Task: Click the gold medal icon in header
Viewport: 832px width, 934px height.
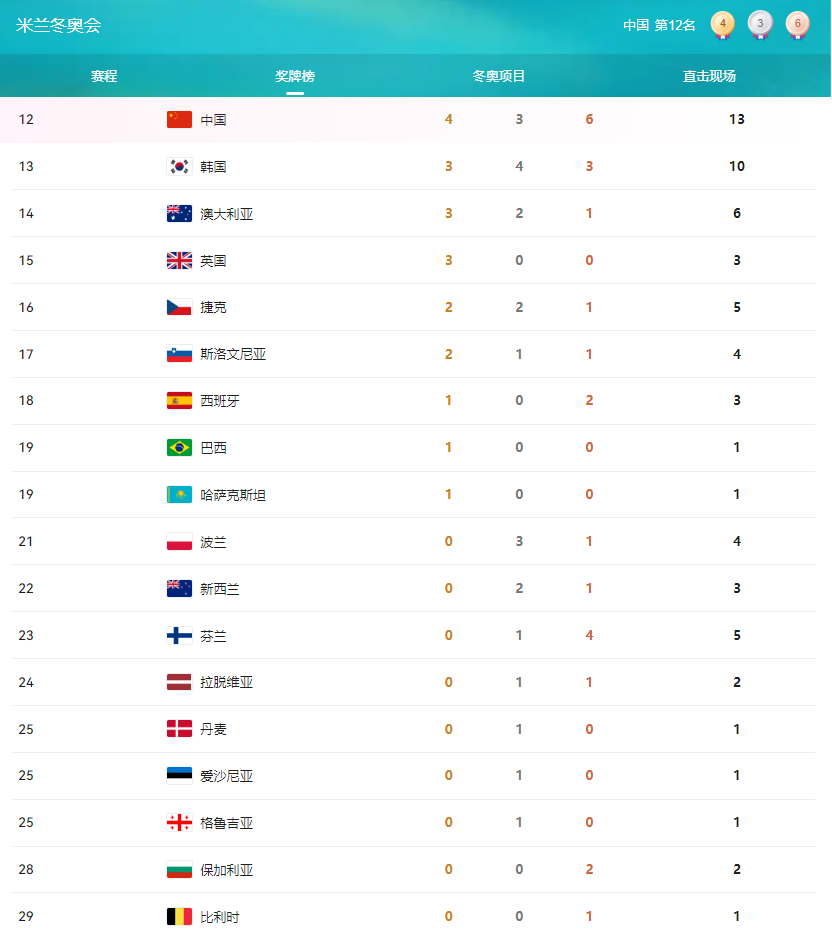Action: click(722, 24)
